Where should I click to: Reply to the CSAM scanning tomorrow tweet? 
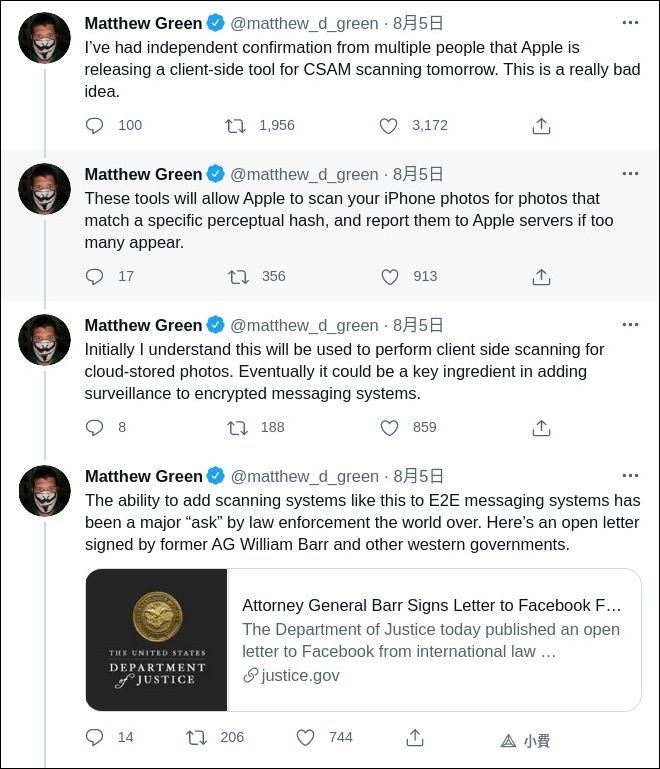(94, 126)
